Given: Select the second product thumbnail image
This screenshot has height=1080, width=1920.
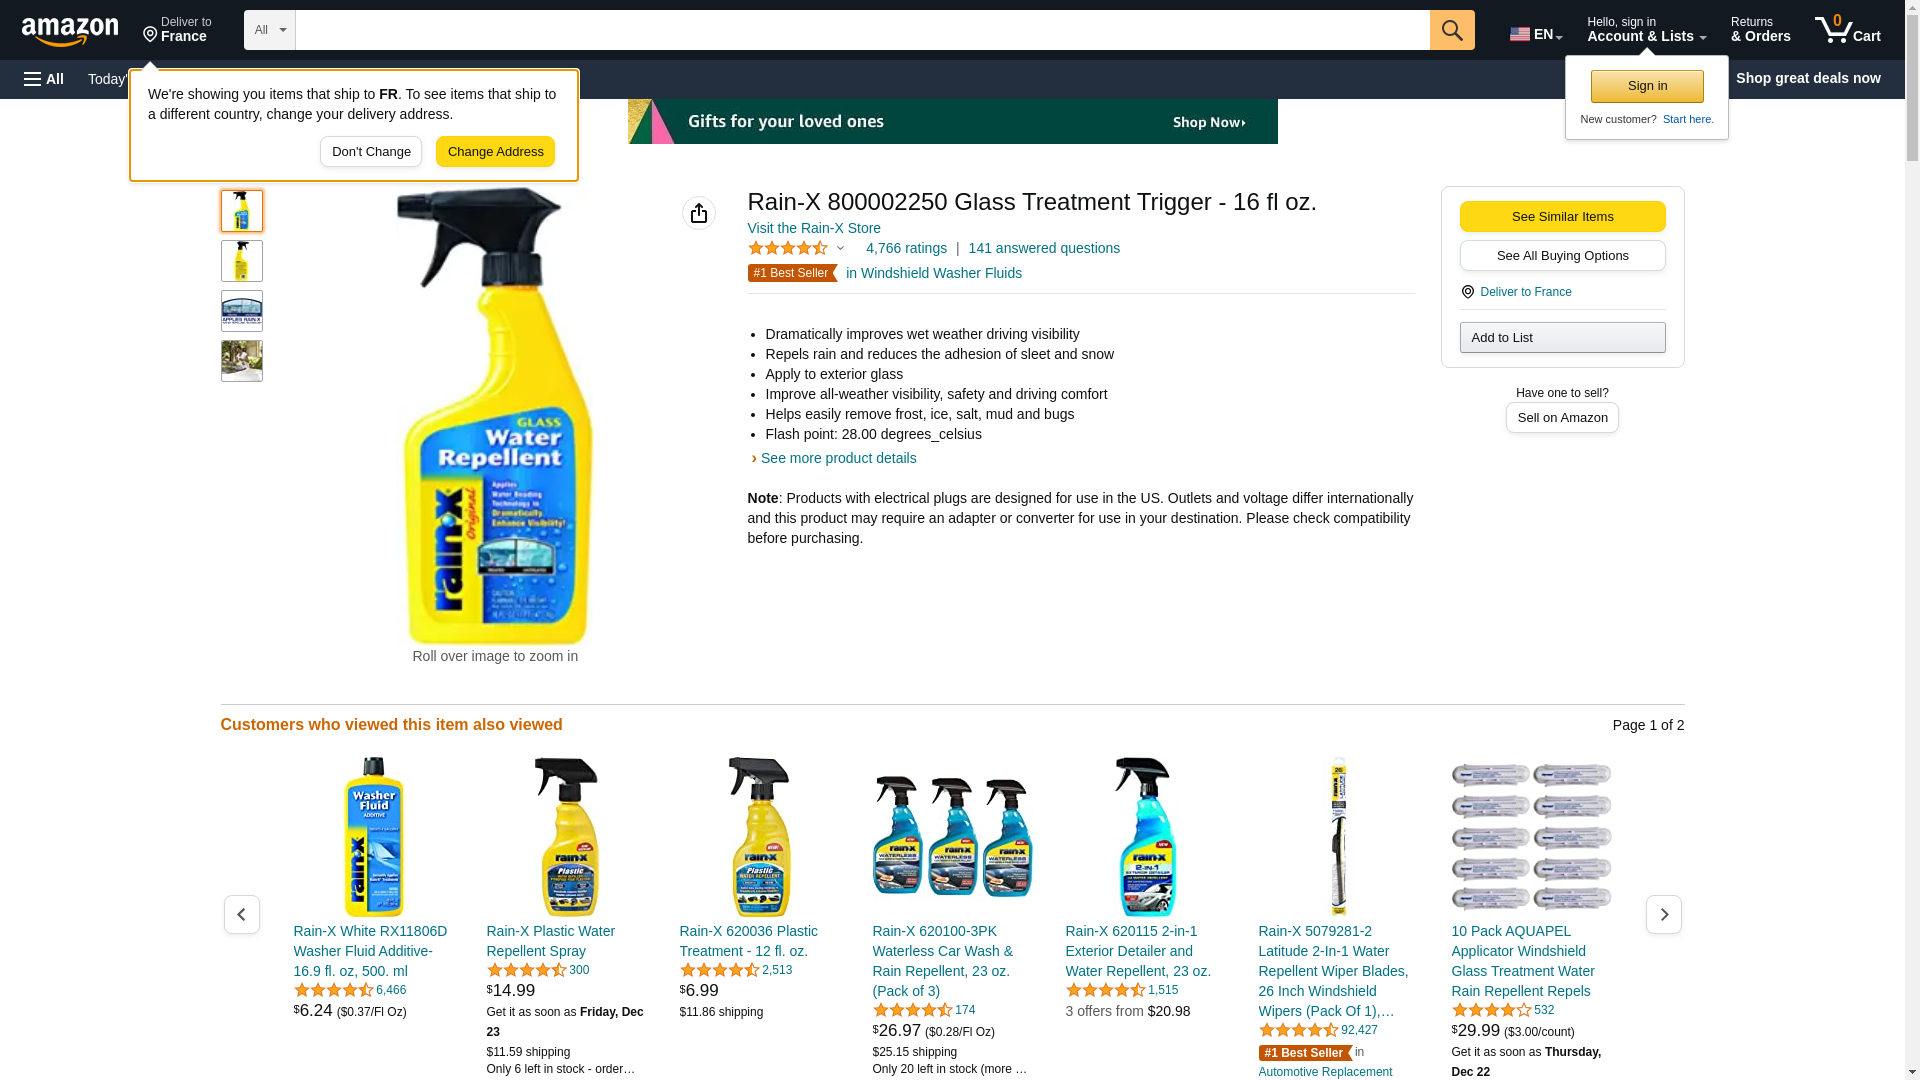Looking at the screenshot, I should pyautogui.click(x=242, y=261).
